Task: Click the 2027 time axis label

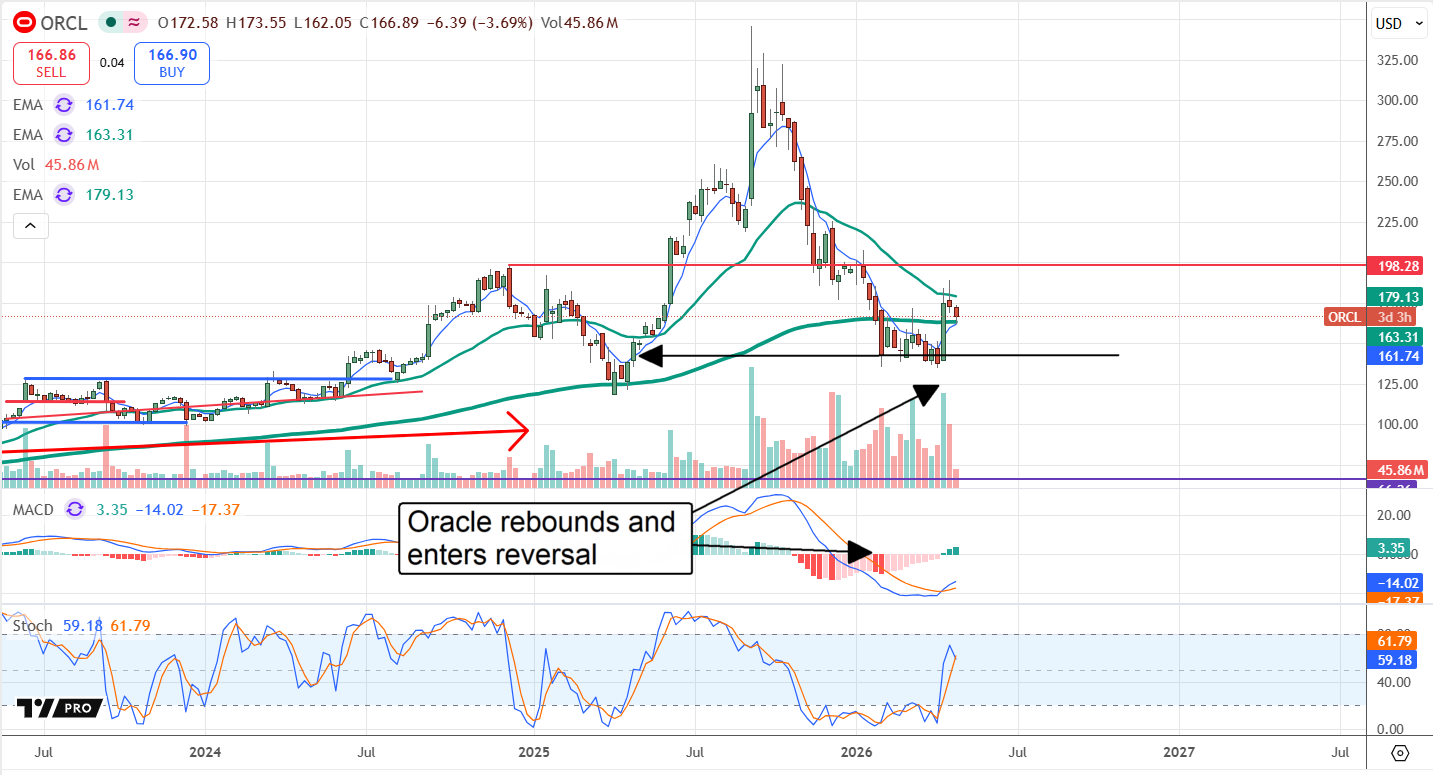Action: click(1179, 751)
